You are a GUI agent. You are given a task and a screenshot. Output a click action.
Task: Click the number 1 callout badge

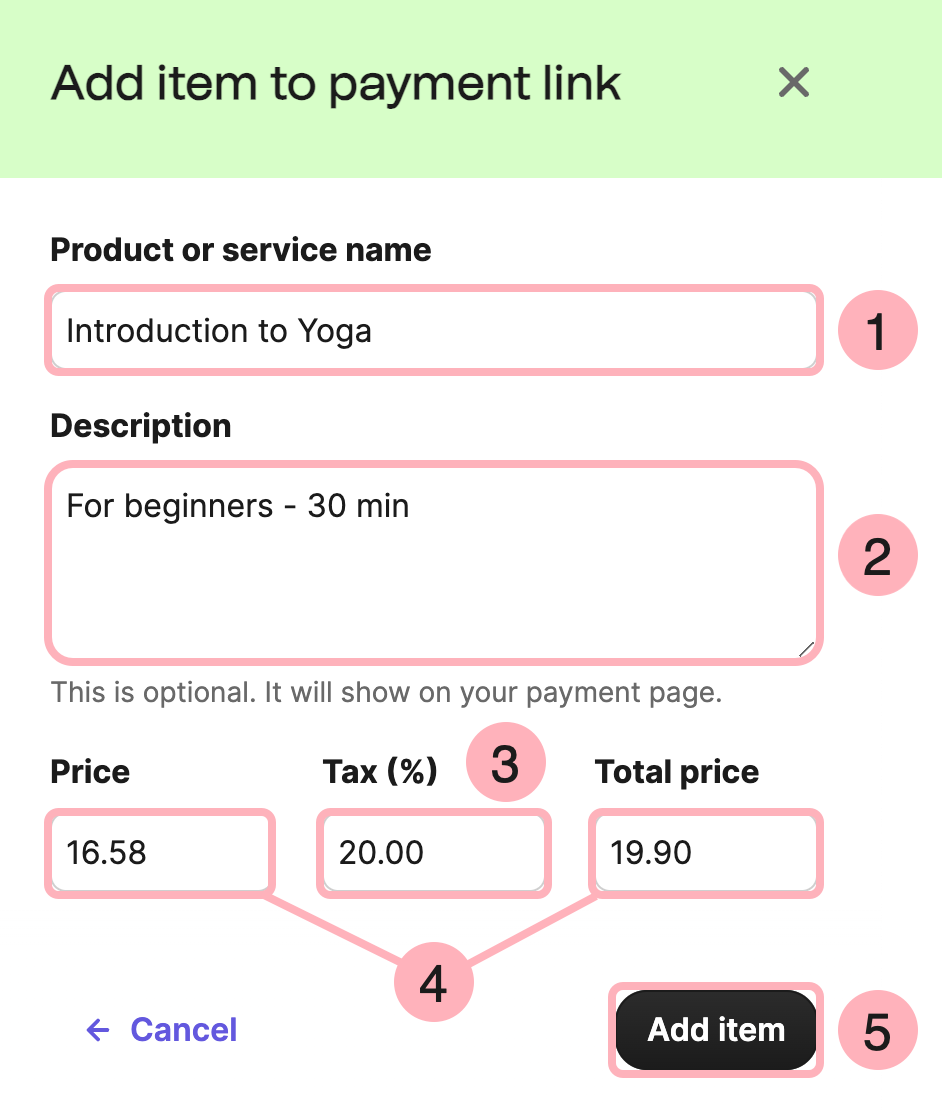[x=877, y=332]
